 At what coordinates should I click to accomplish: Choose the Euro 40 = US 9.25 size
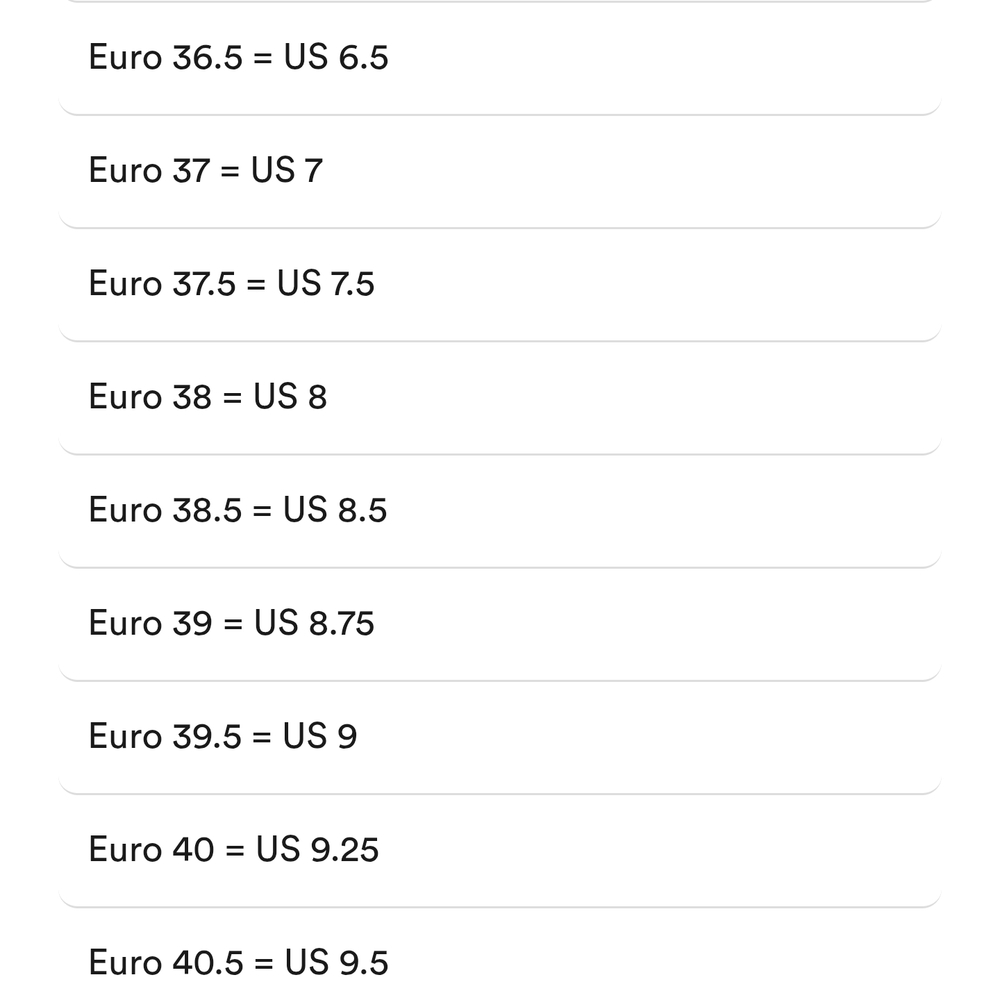500,849
